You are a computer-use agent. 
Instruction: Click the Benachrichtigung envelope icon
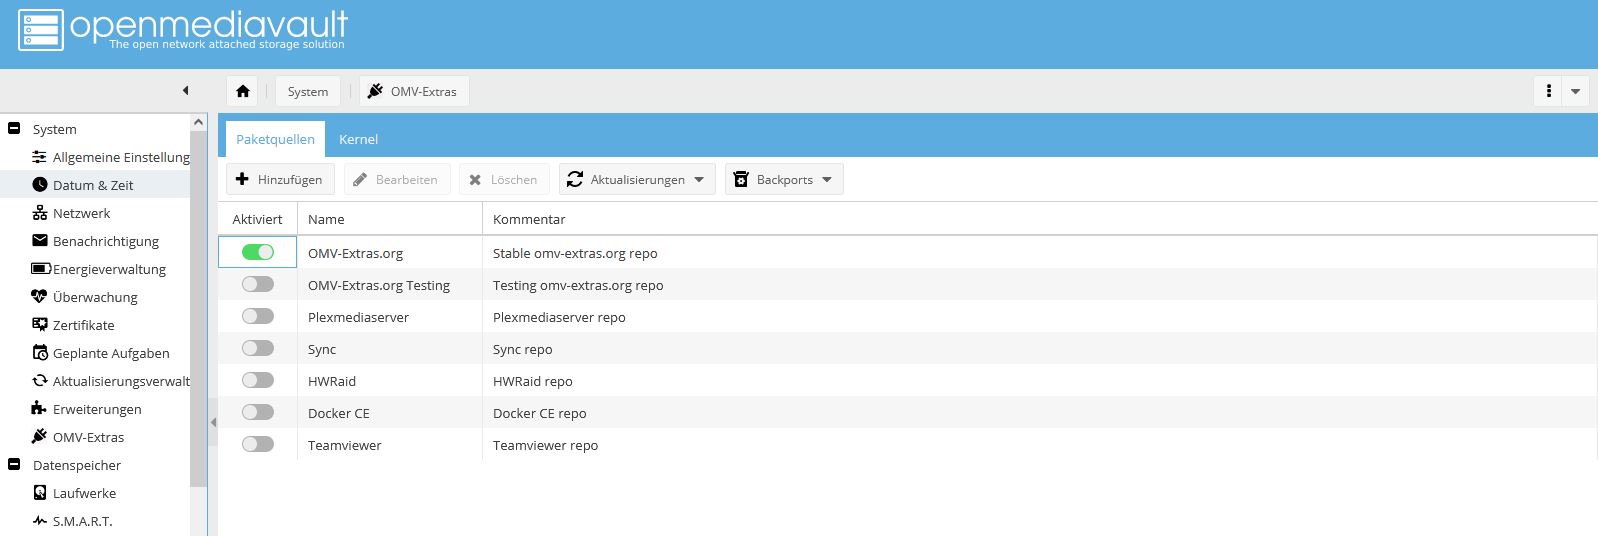coord(40,241)
